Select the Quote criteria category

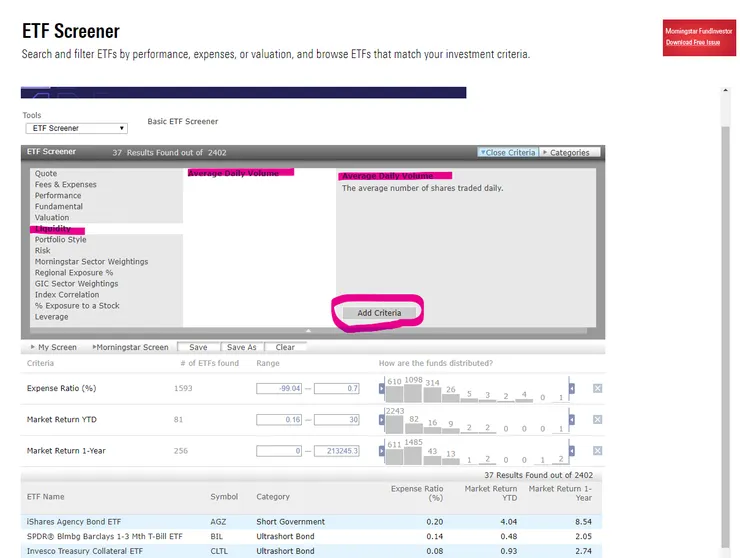pos(46,173)
